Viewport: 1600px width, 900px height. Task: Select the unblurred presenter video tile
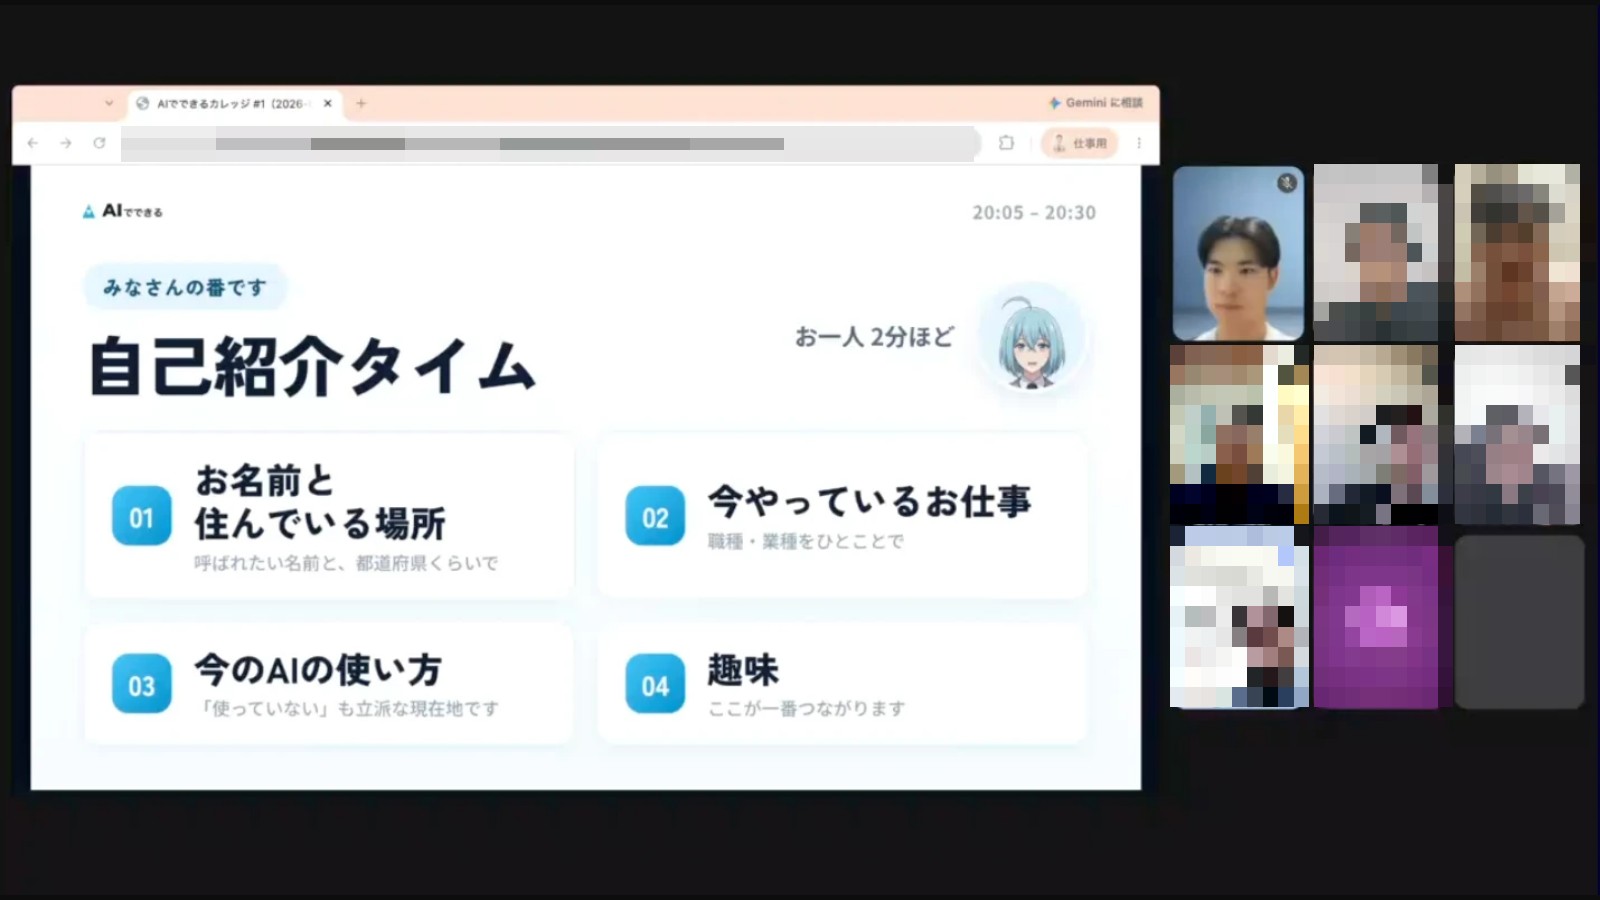click(x=1238, y=253)
